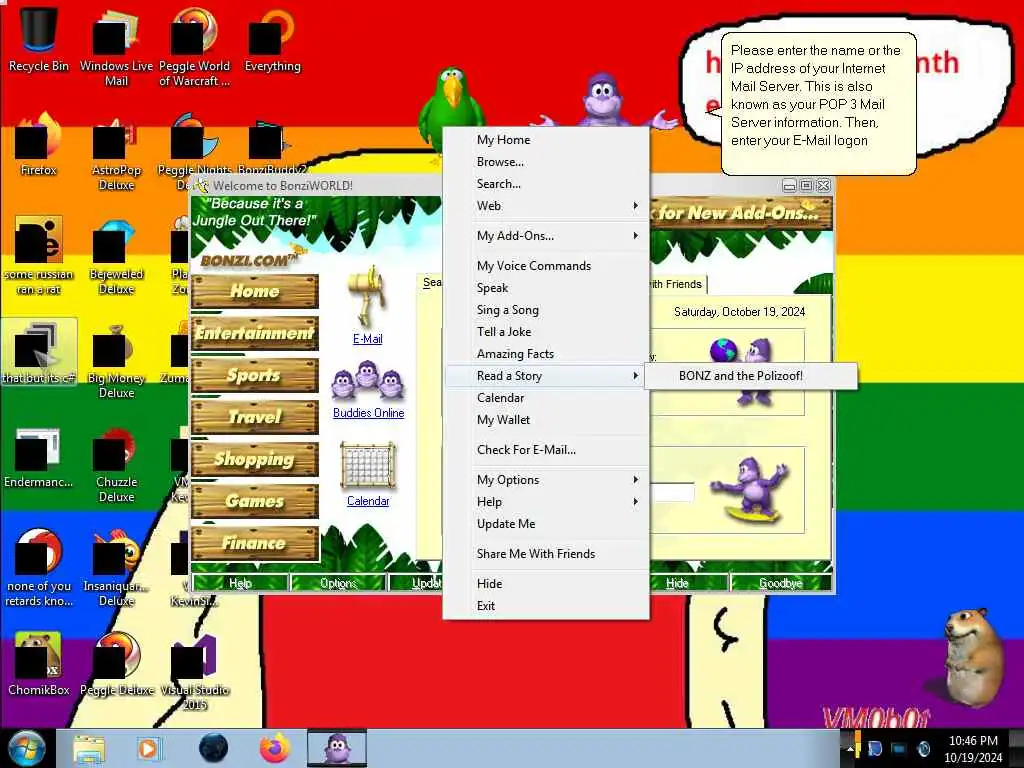Open Chuzzle Deluxe desktop icon
Viewport: 1024px width, 768px height.
[116, 464]
